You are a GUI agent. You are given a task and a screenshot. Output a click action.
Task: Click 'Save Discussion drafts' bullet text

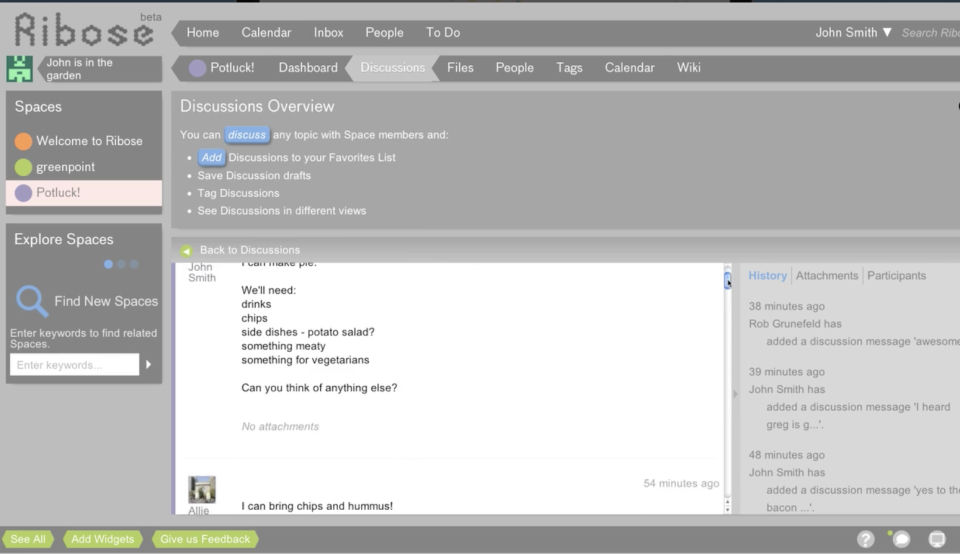(x=254, y=176)
